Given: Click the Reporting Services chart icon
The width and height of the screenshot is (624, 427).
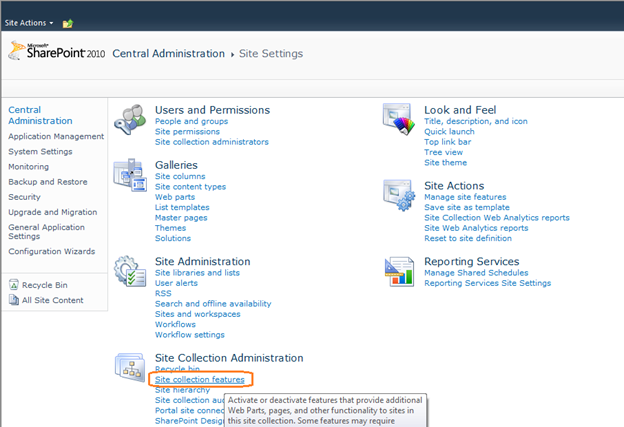Looking at the screenshot, I should (400, 271).
